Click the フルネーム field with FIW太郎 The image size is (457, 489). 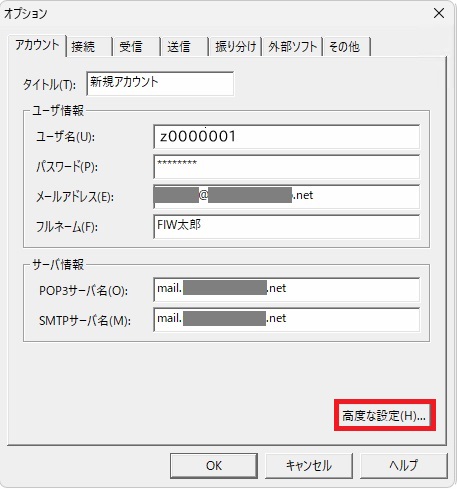click(287, 226)
